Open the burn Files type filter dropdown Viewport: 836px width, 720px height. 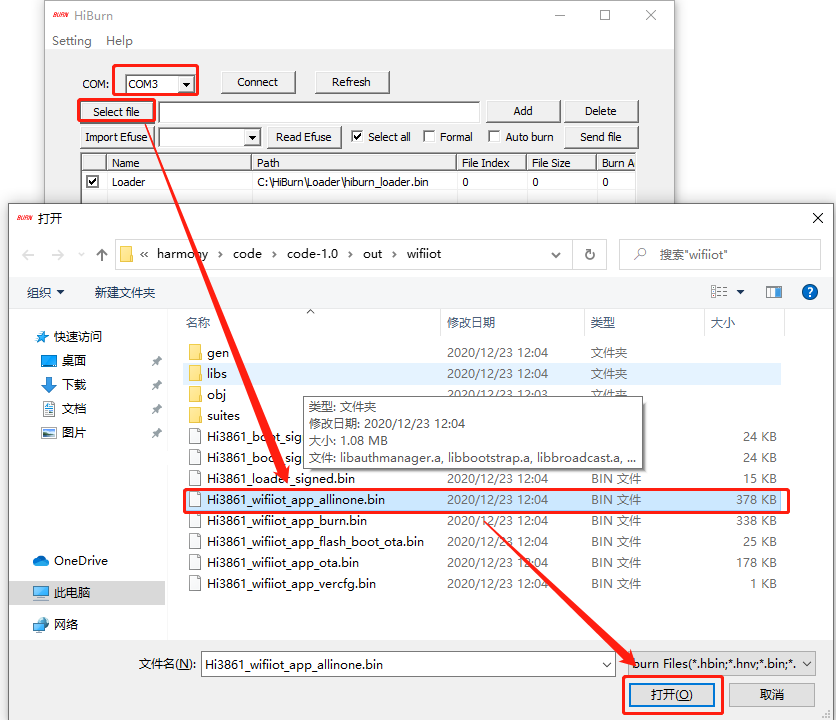pos(722,664)
